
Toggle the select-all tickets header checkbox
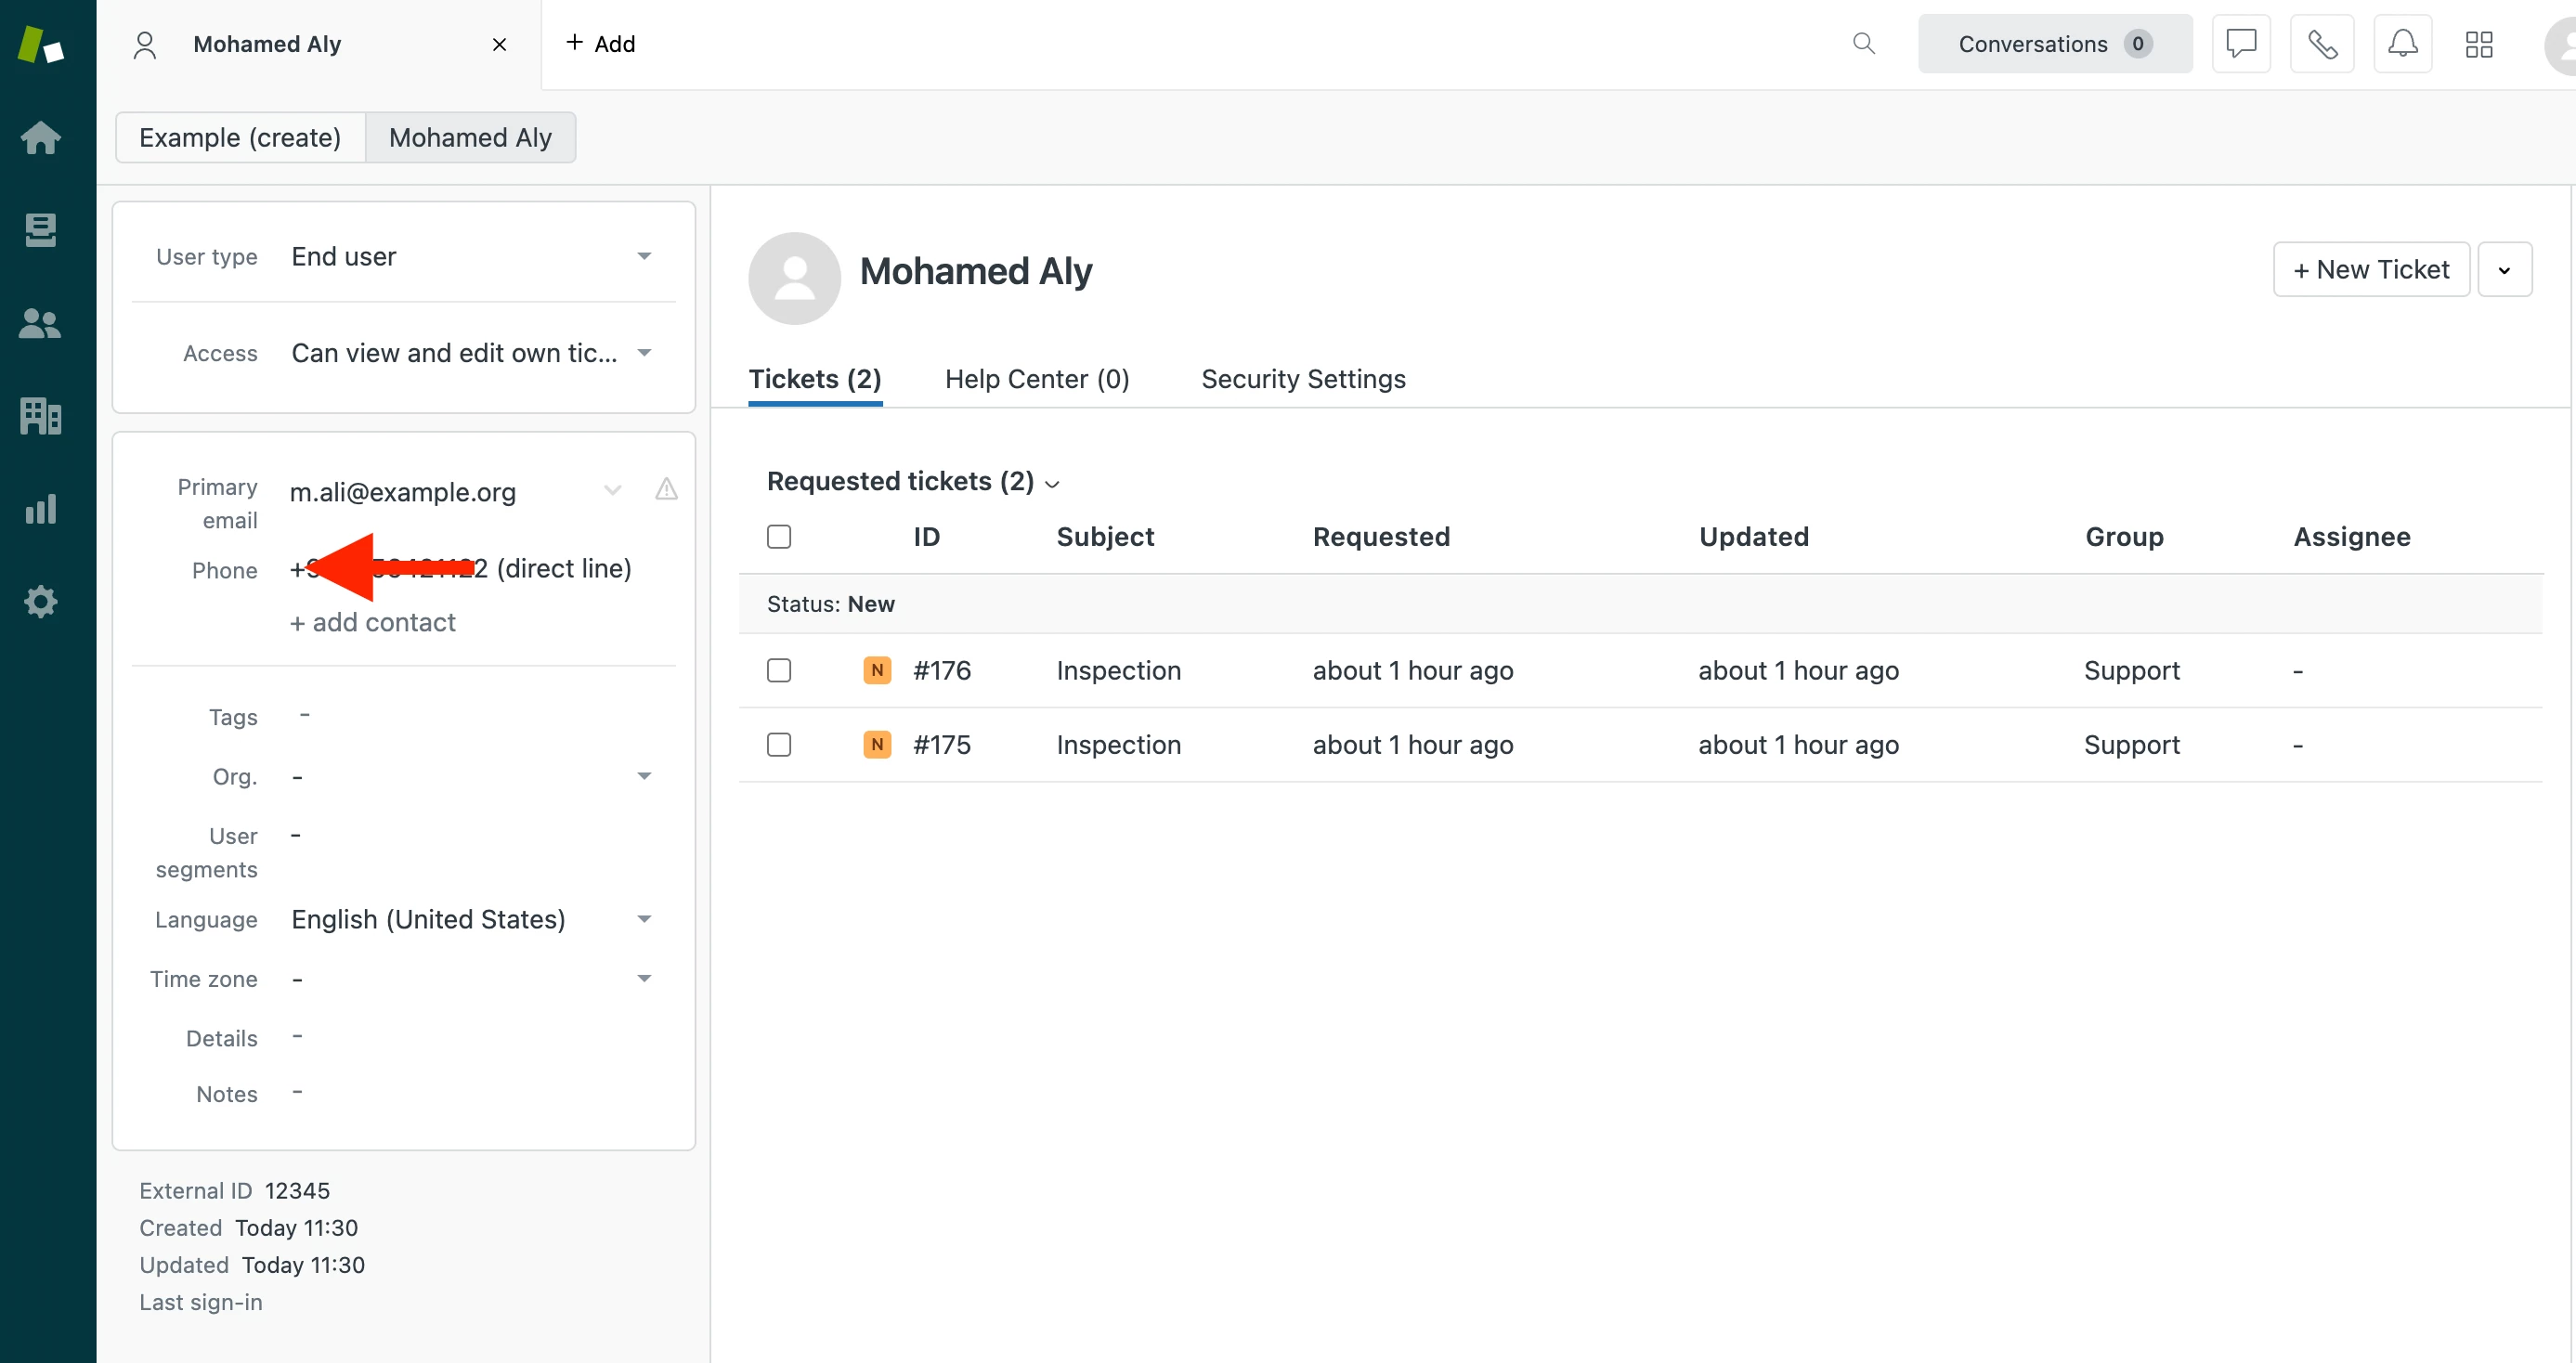coord(779,537)
